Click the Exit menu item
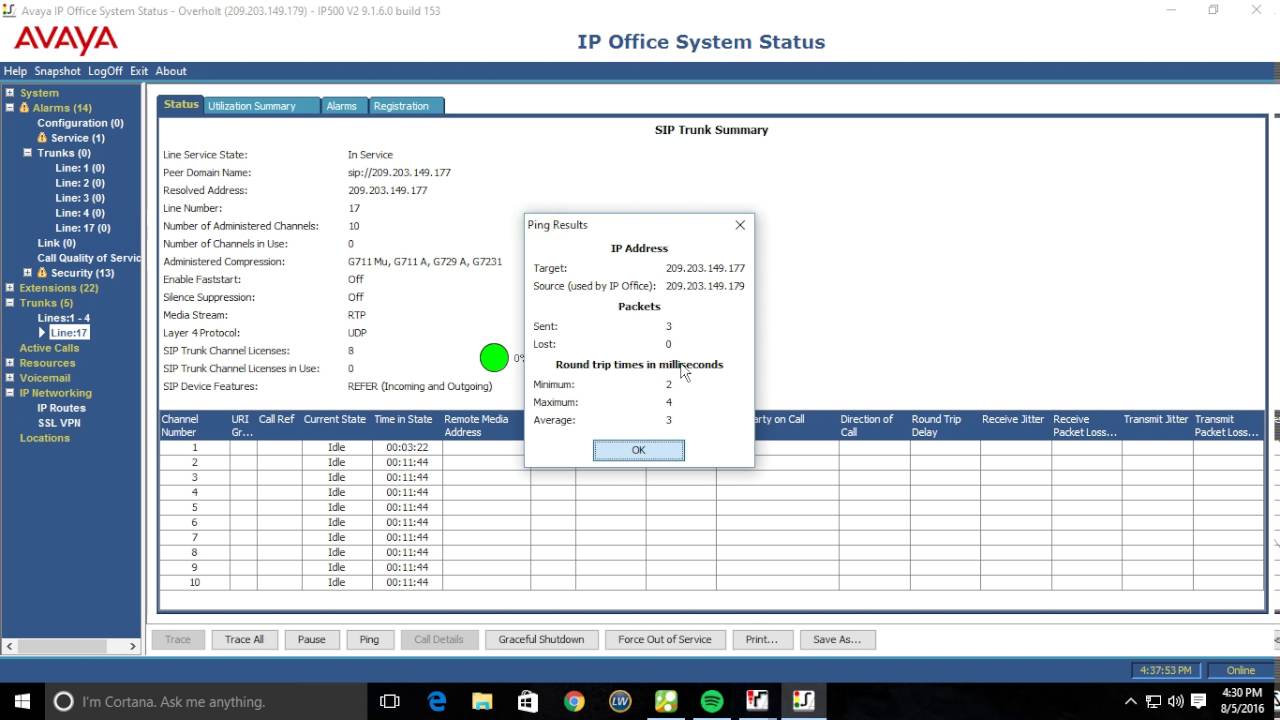Viewport: 1280px width, 720px height. 138,71
